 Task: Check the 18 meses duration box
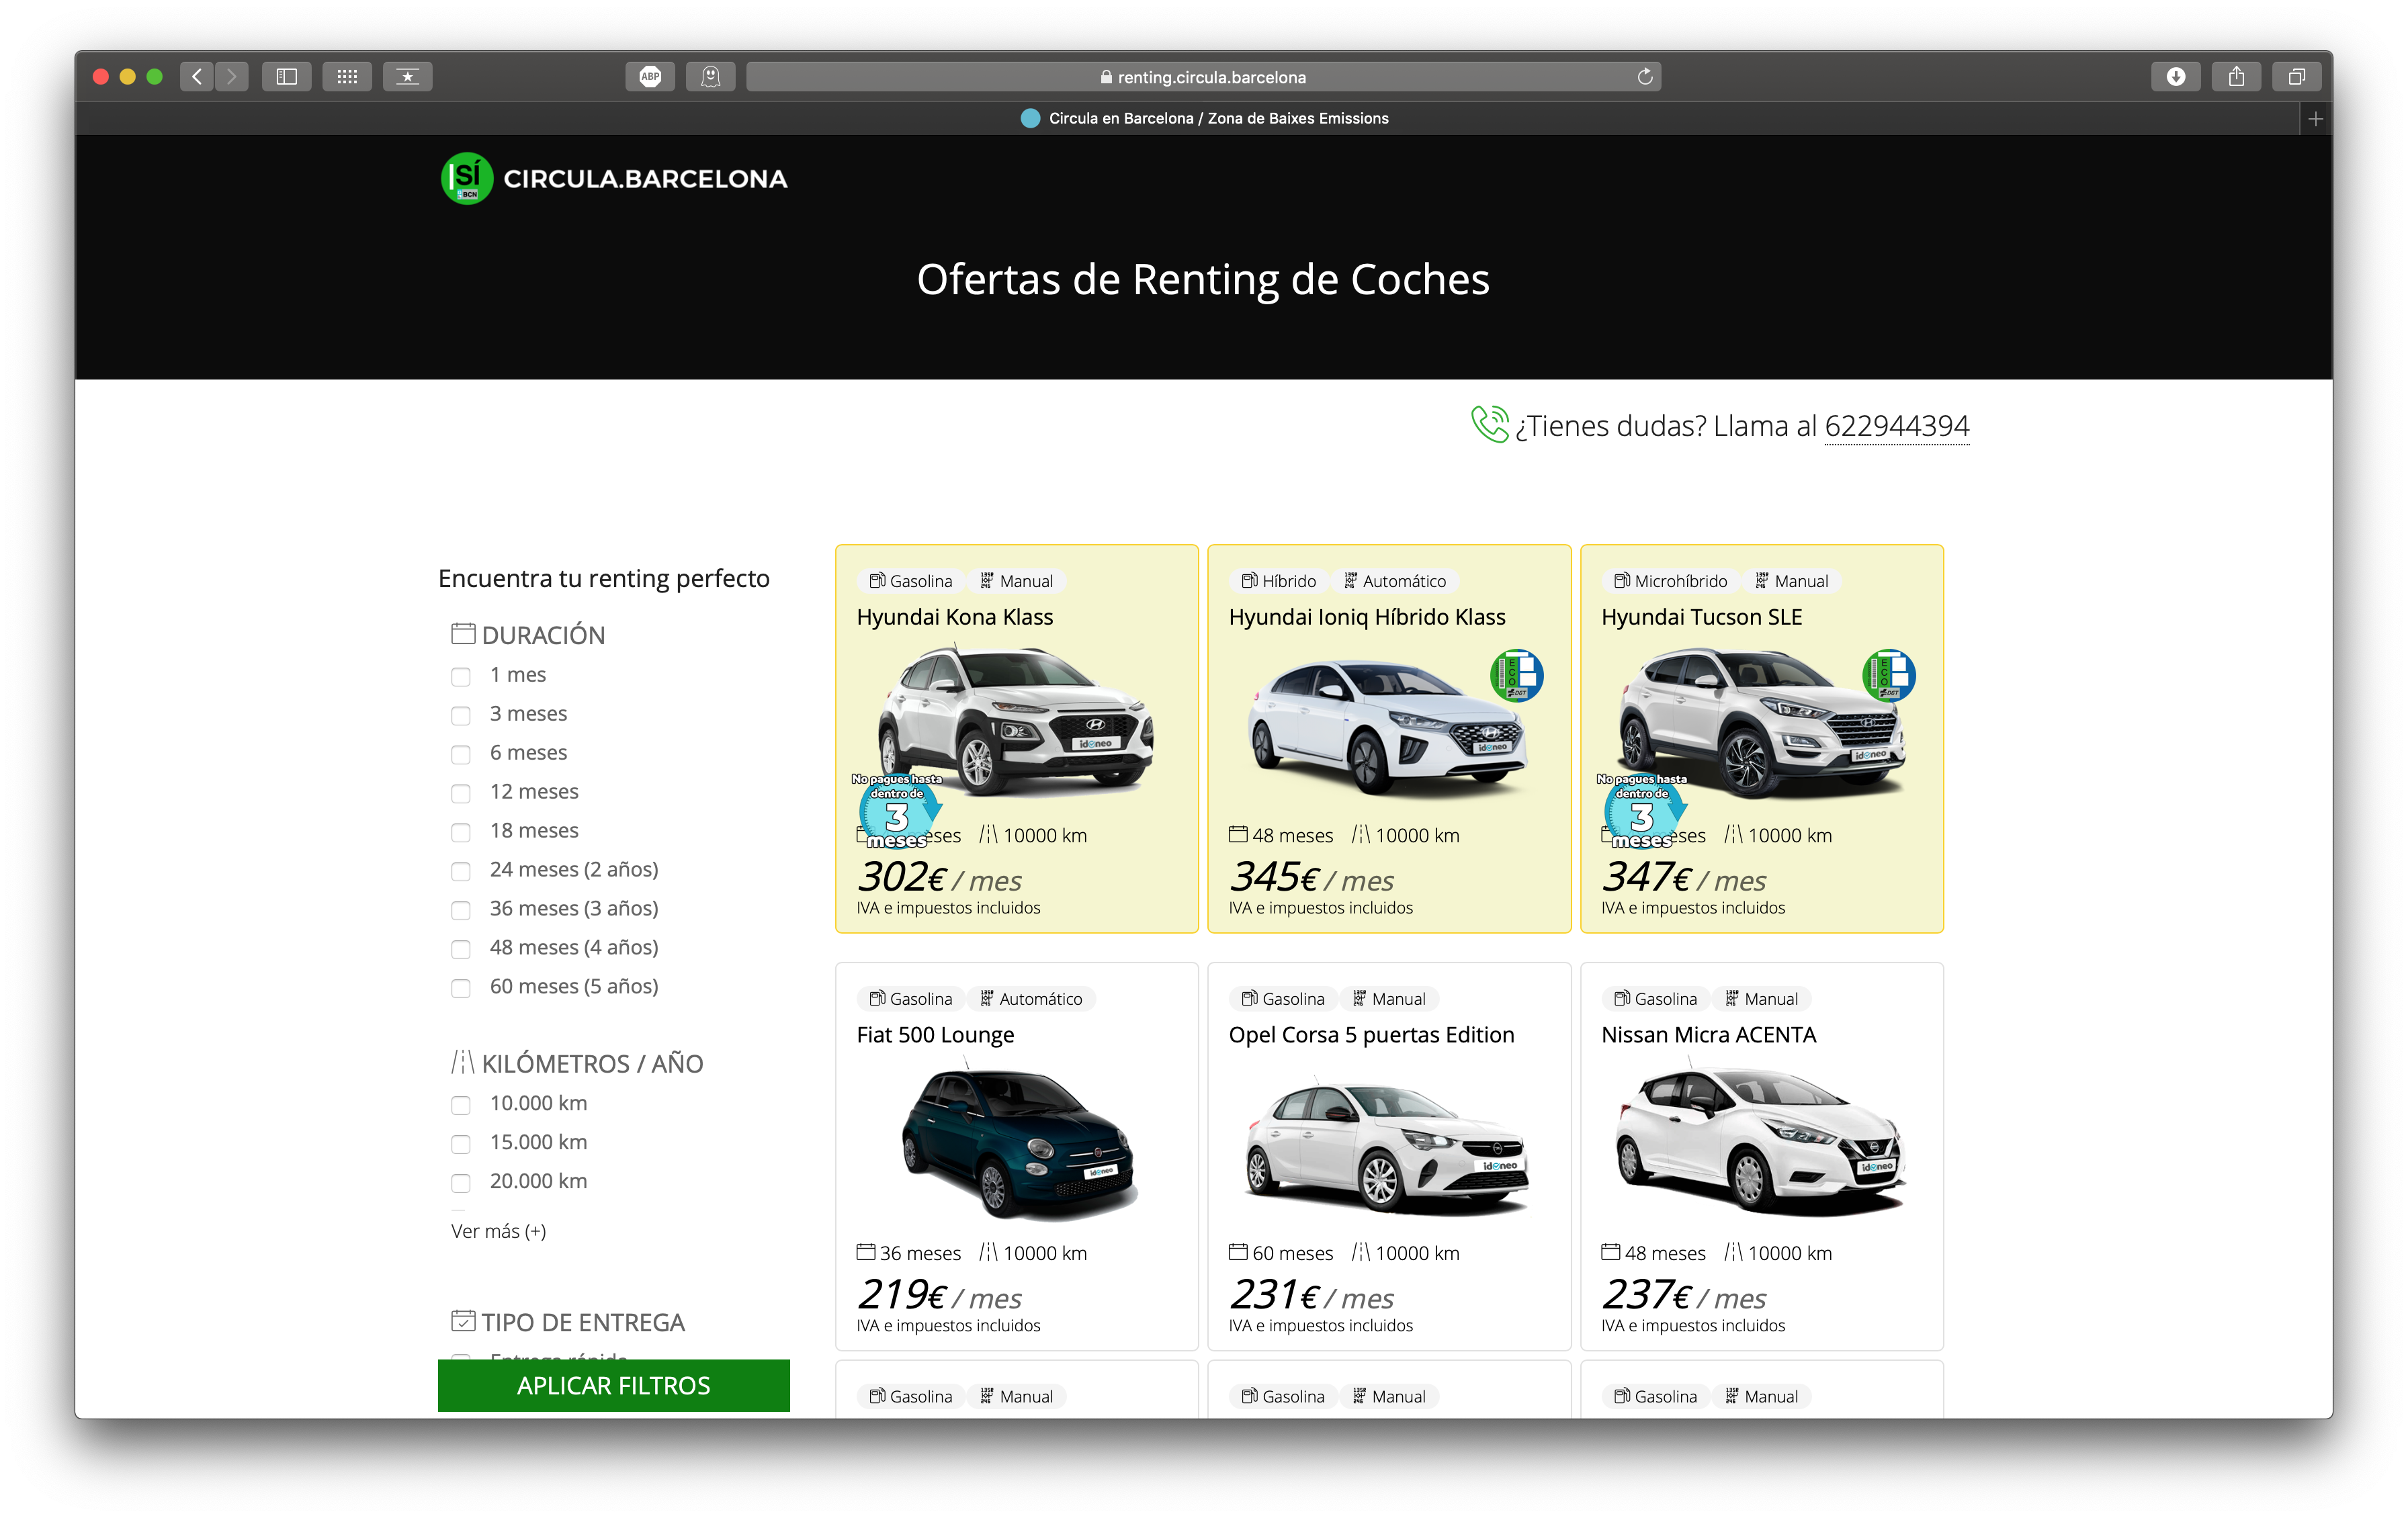(x=461, y=833)
